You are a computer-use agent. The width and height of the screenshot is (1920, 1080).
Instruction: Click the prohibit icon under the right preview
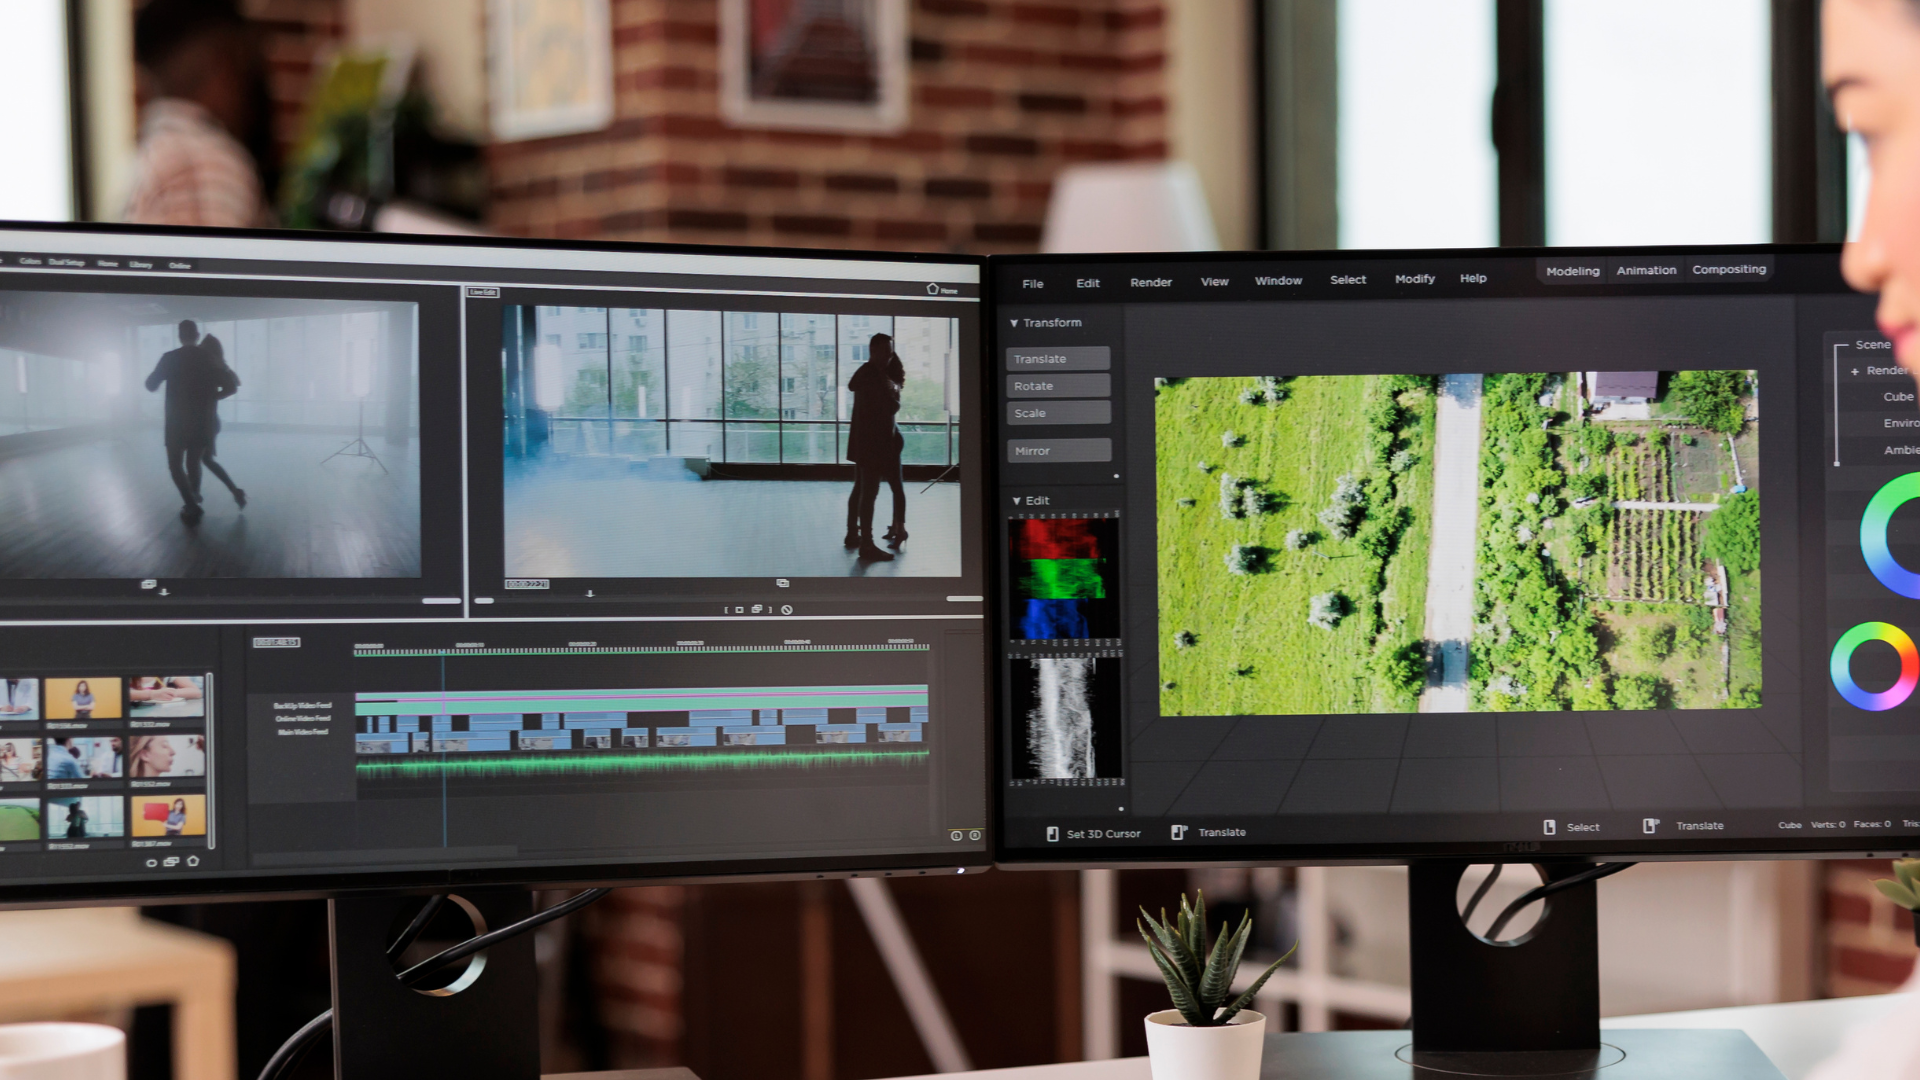point(787,609)
